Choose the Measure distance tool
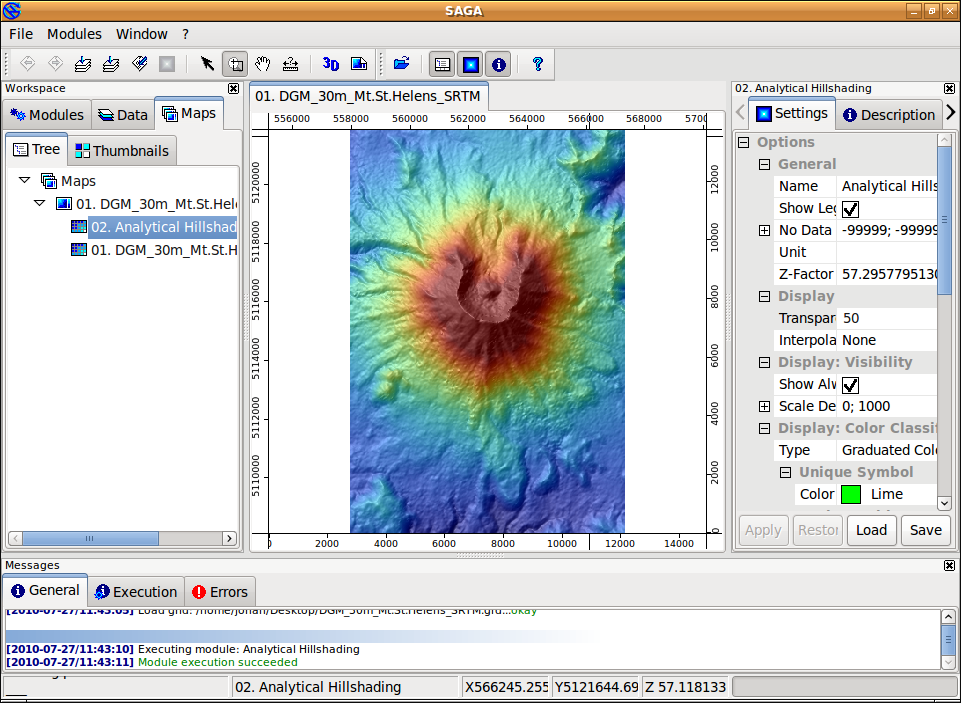 click(290, 64)
